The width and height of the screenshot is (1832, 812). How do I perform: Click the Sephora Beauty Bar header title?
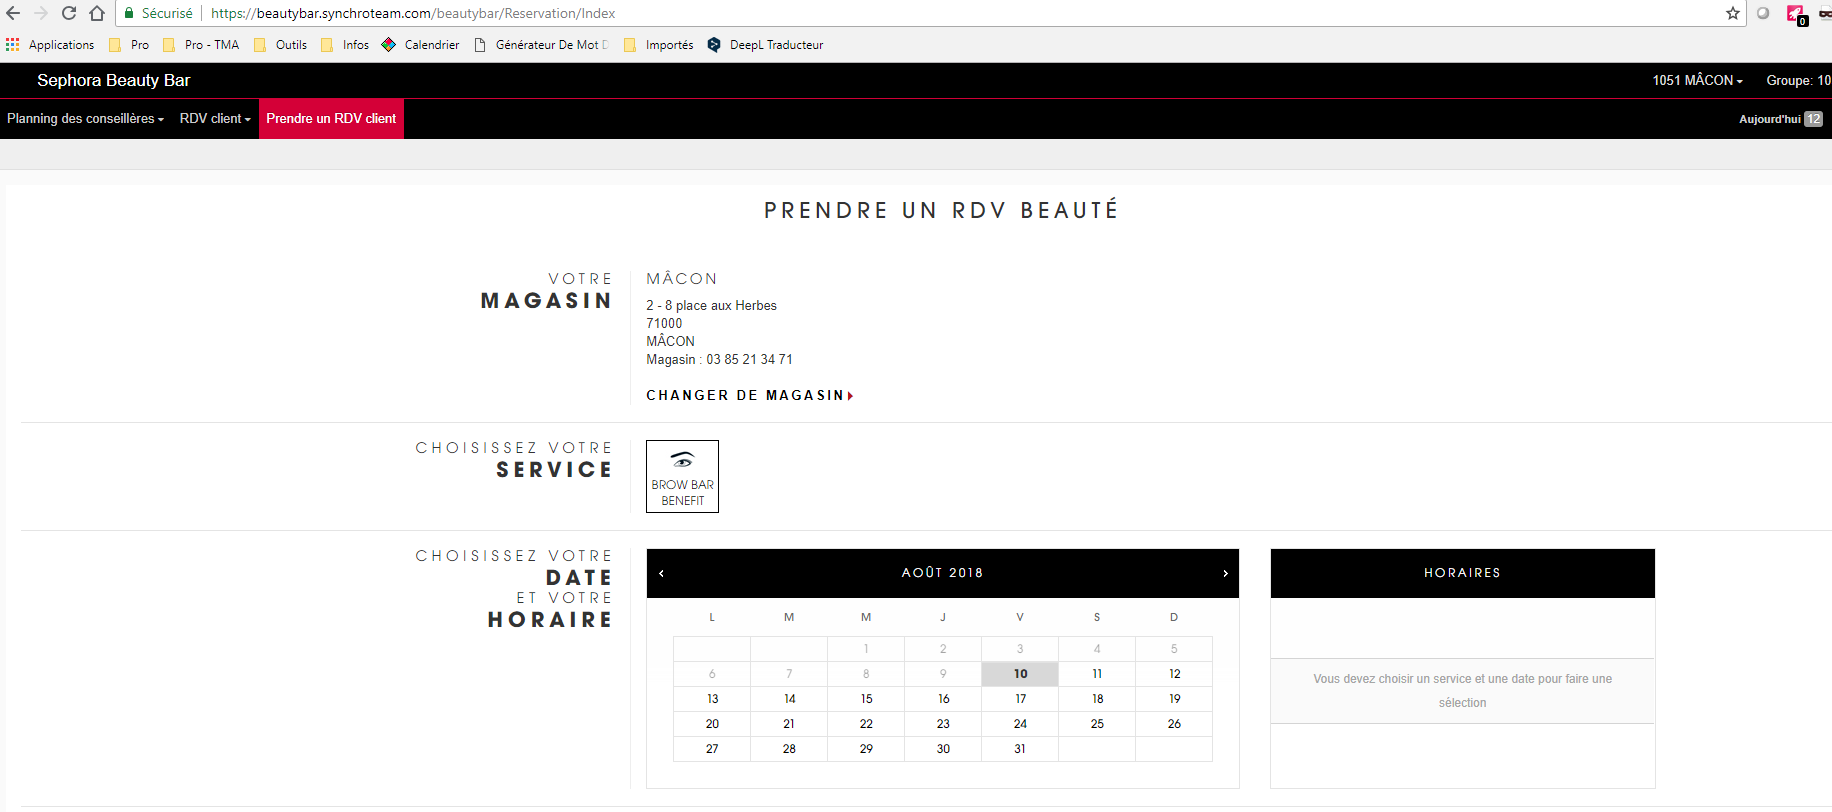point(113,80)
